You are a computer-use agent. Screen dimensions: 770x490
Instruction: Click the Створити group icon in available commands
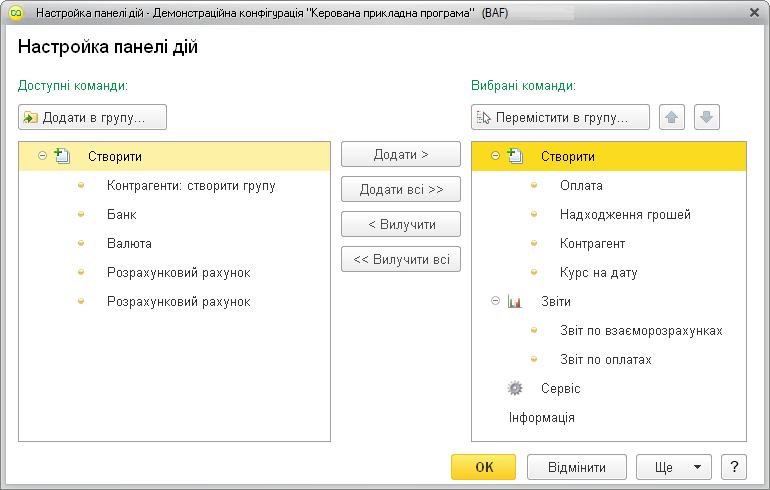pos(62,156)
